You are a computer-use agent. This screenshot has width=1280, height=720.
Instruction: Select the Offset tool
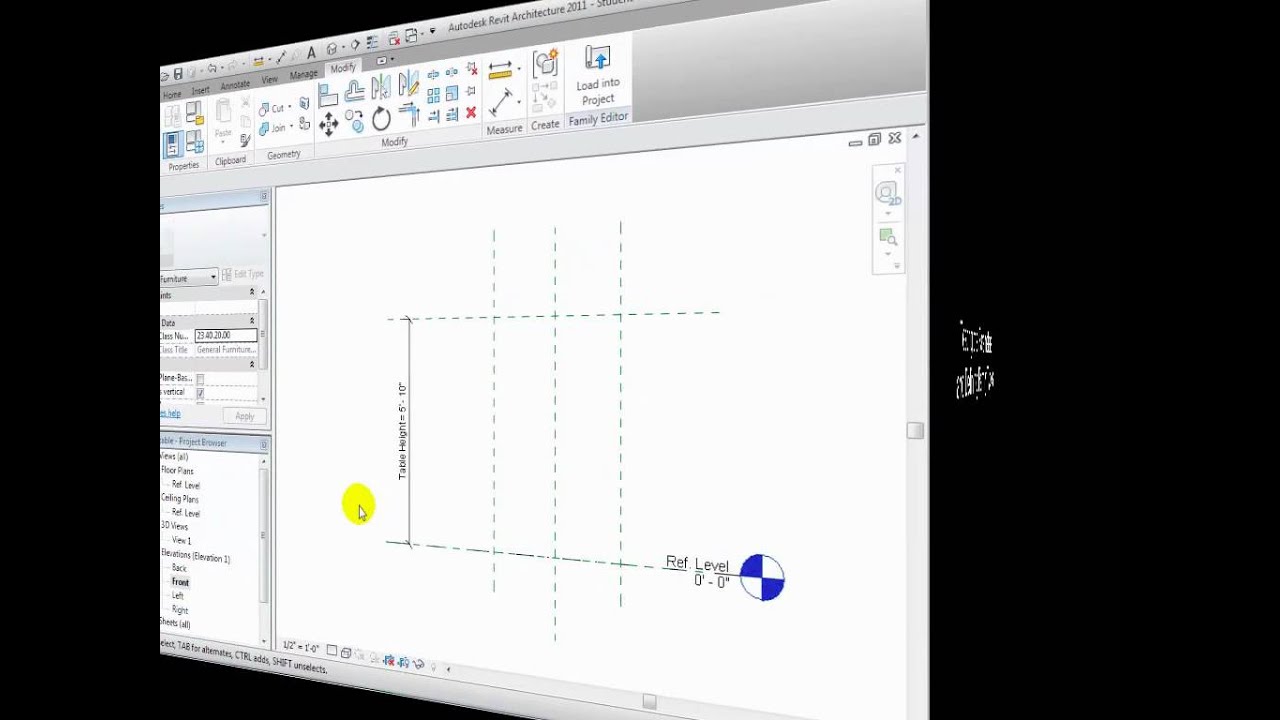tap(355, 91)
